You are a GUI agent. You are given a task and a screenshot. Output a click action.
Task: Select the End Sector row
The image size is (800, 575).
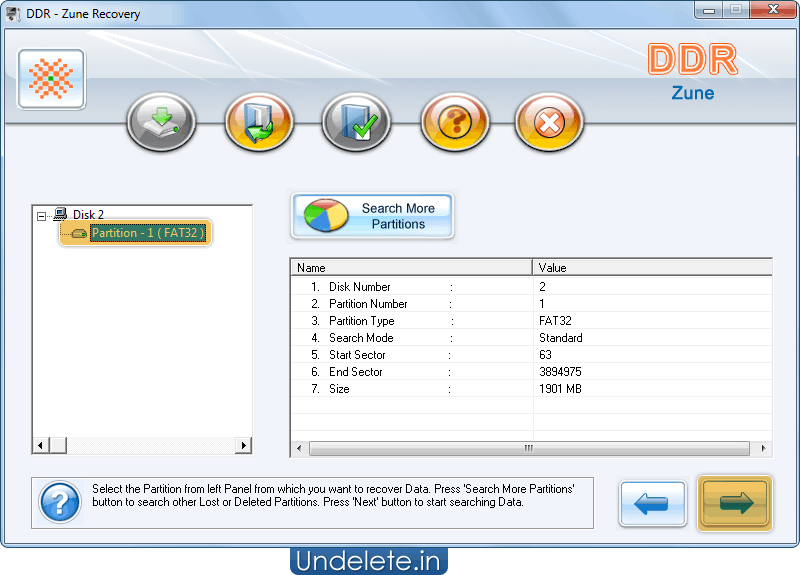pos(531,372)
